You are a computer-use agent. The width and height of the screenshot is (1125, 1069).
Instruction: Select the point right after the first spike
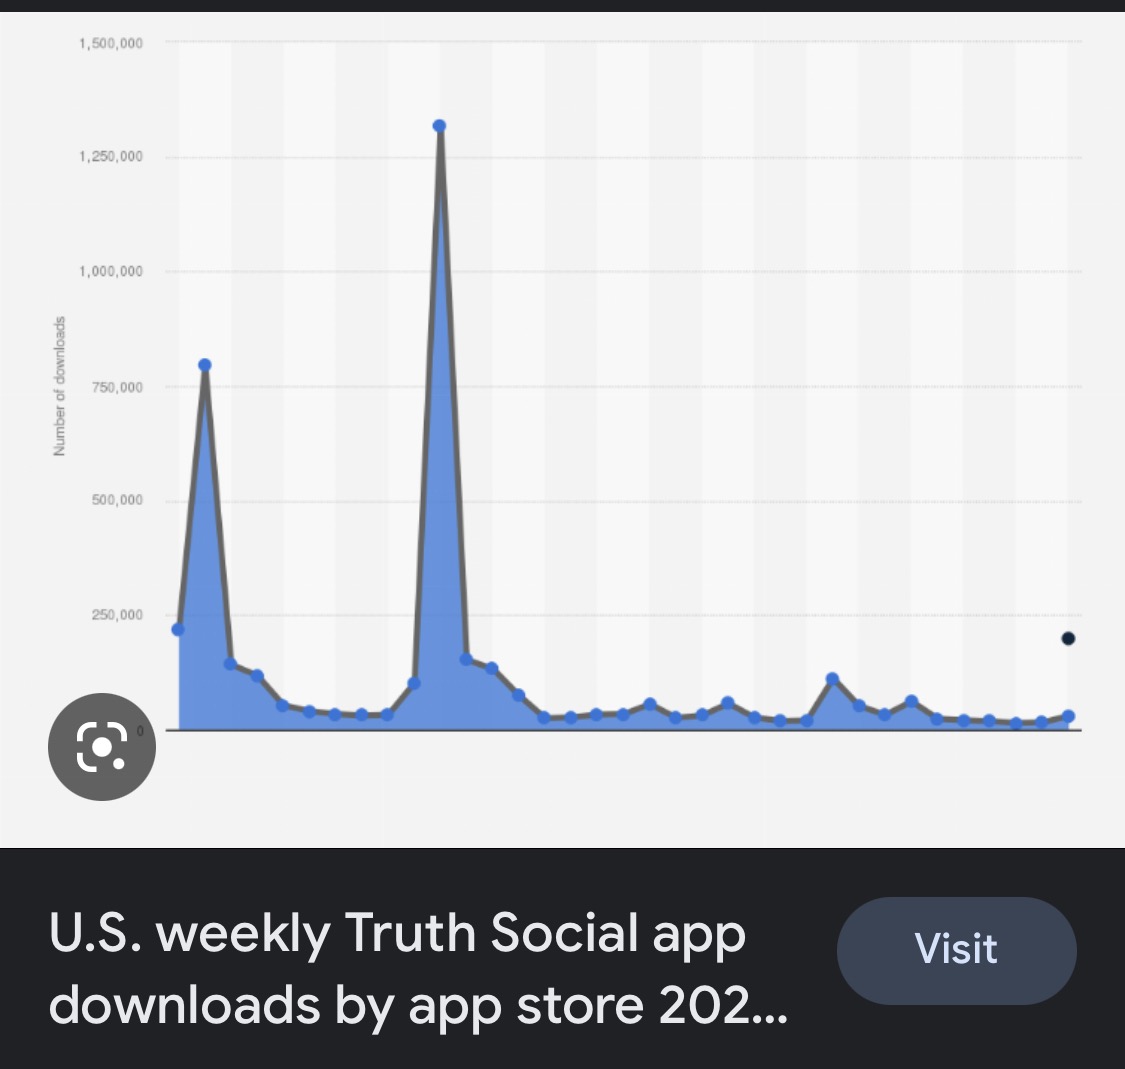(230, 663)
